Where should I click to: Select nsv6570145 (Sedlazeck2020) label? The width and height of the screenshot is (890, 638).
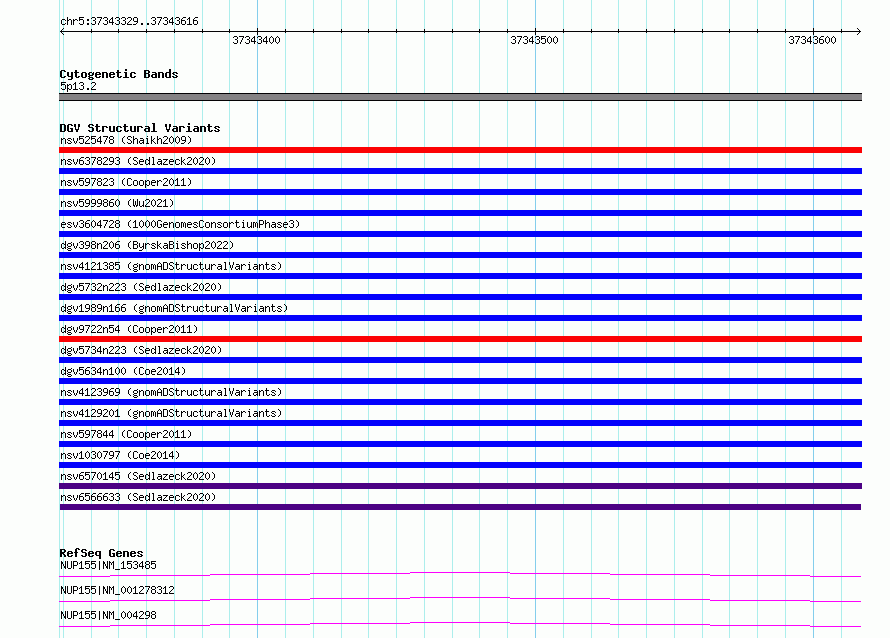138,476
